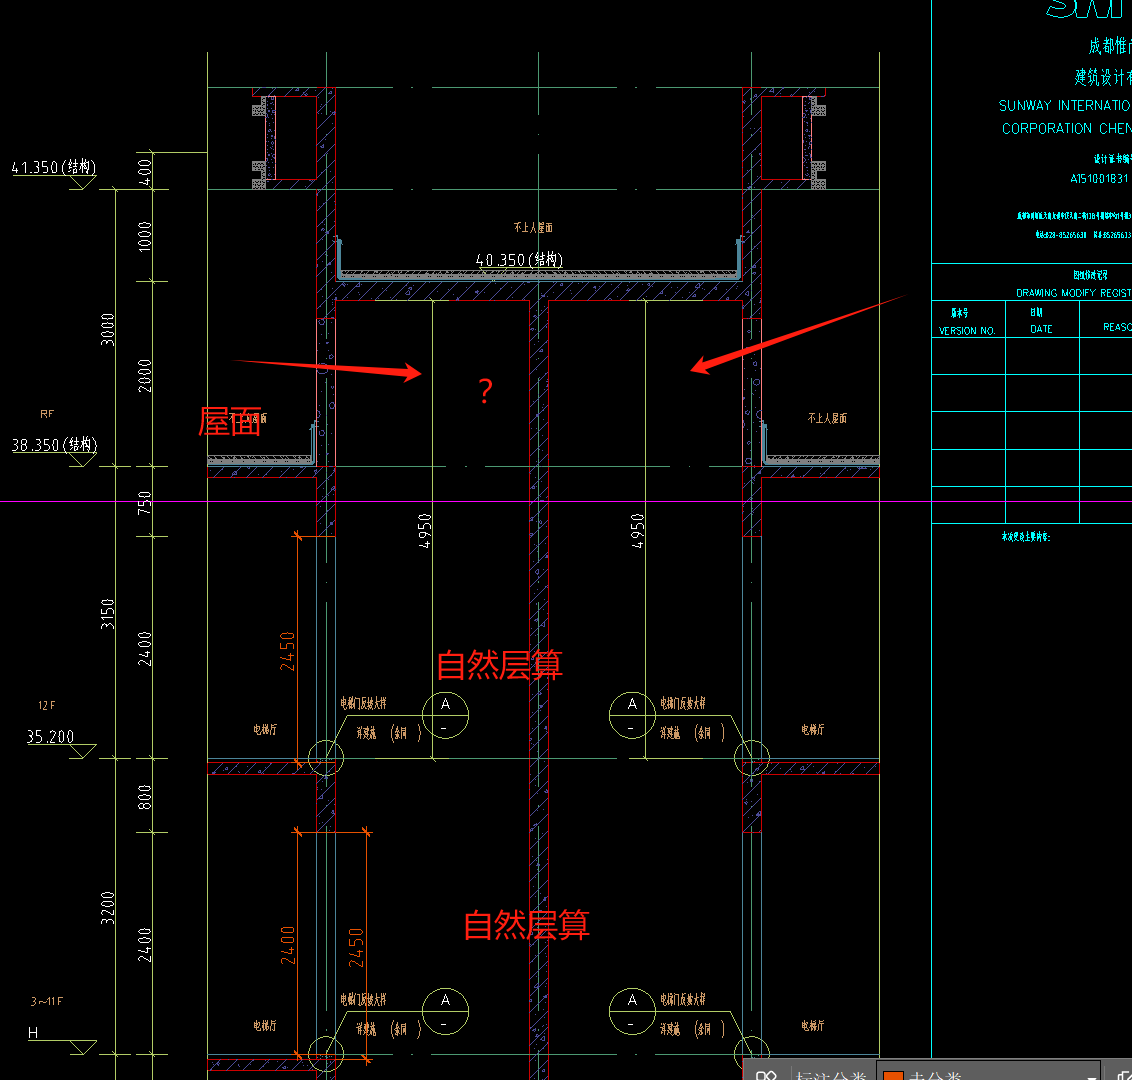Click the SUNWAY INTERNATIO title text
This screenshot has width=1132, height=1080.
point(1065,105)
